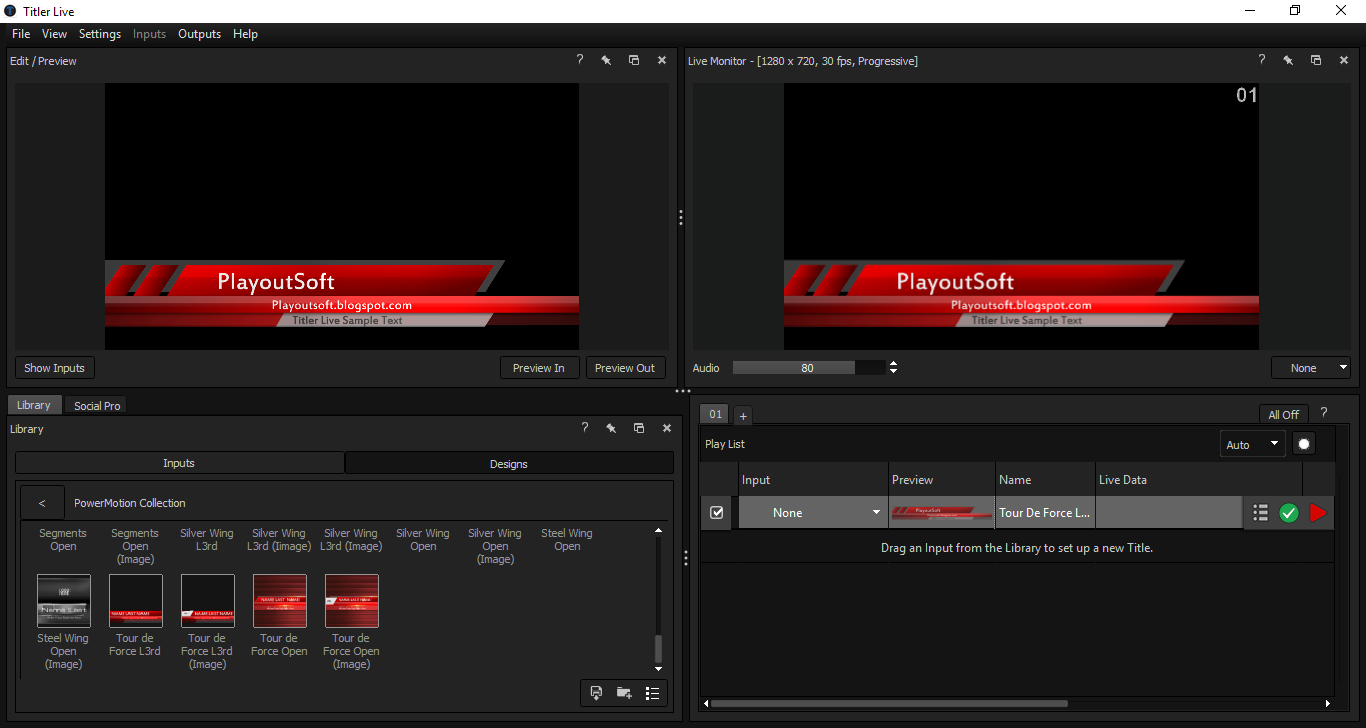The image size is (1366, 728).
Task: Uncheck the Tour De Force playlist row checkbox
Action: point(716,513)
